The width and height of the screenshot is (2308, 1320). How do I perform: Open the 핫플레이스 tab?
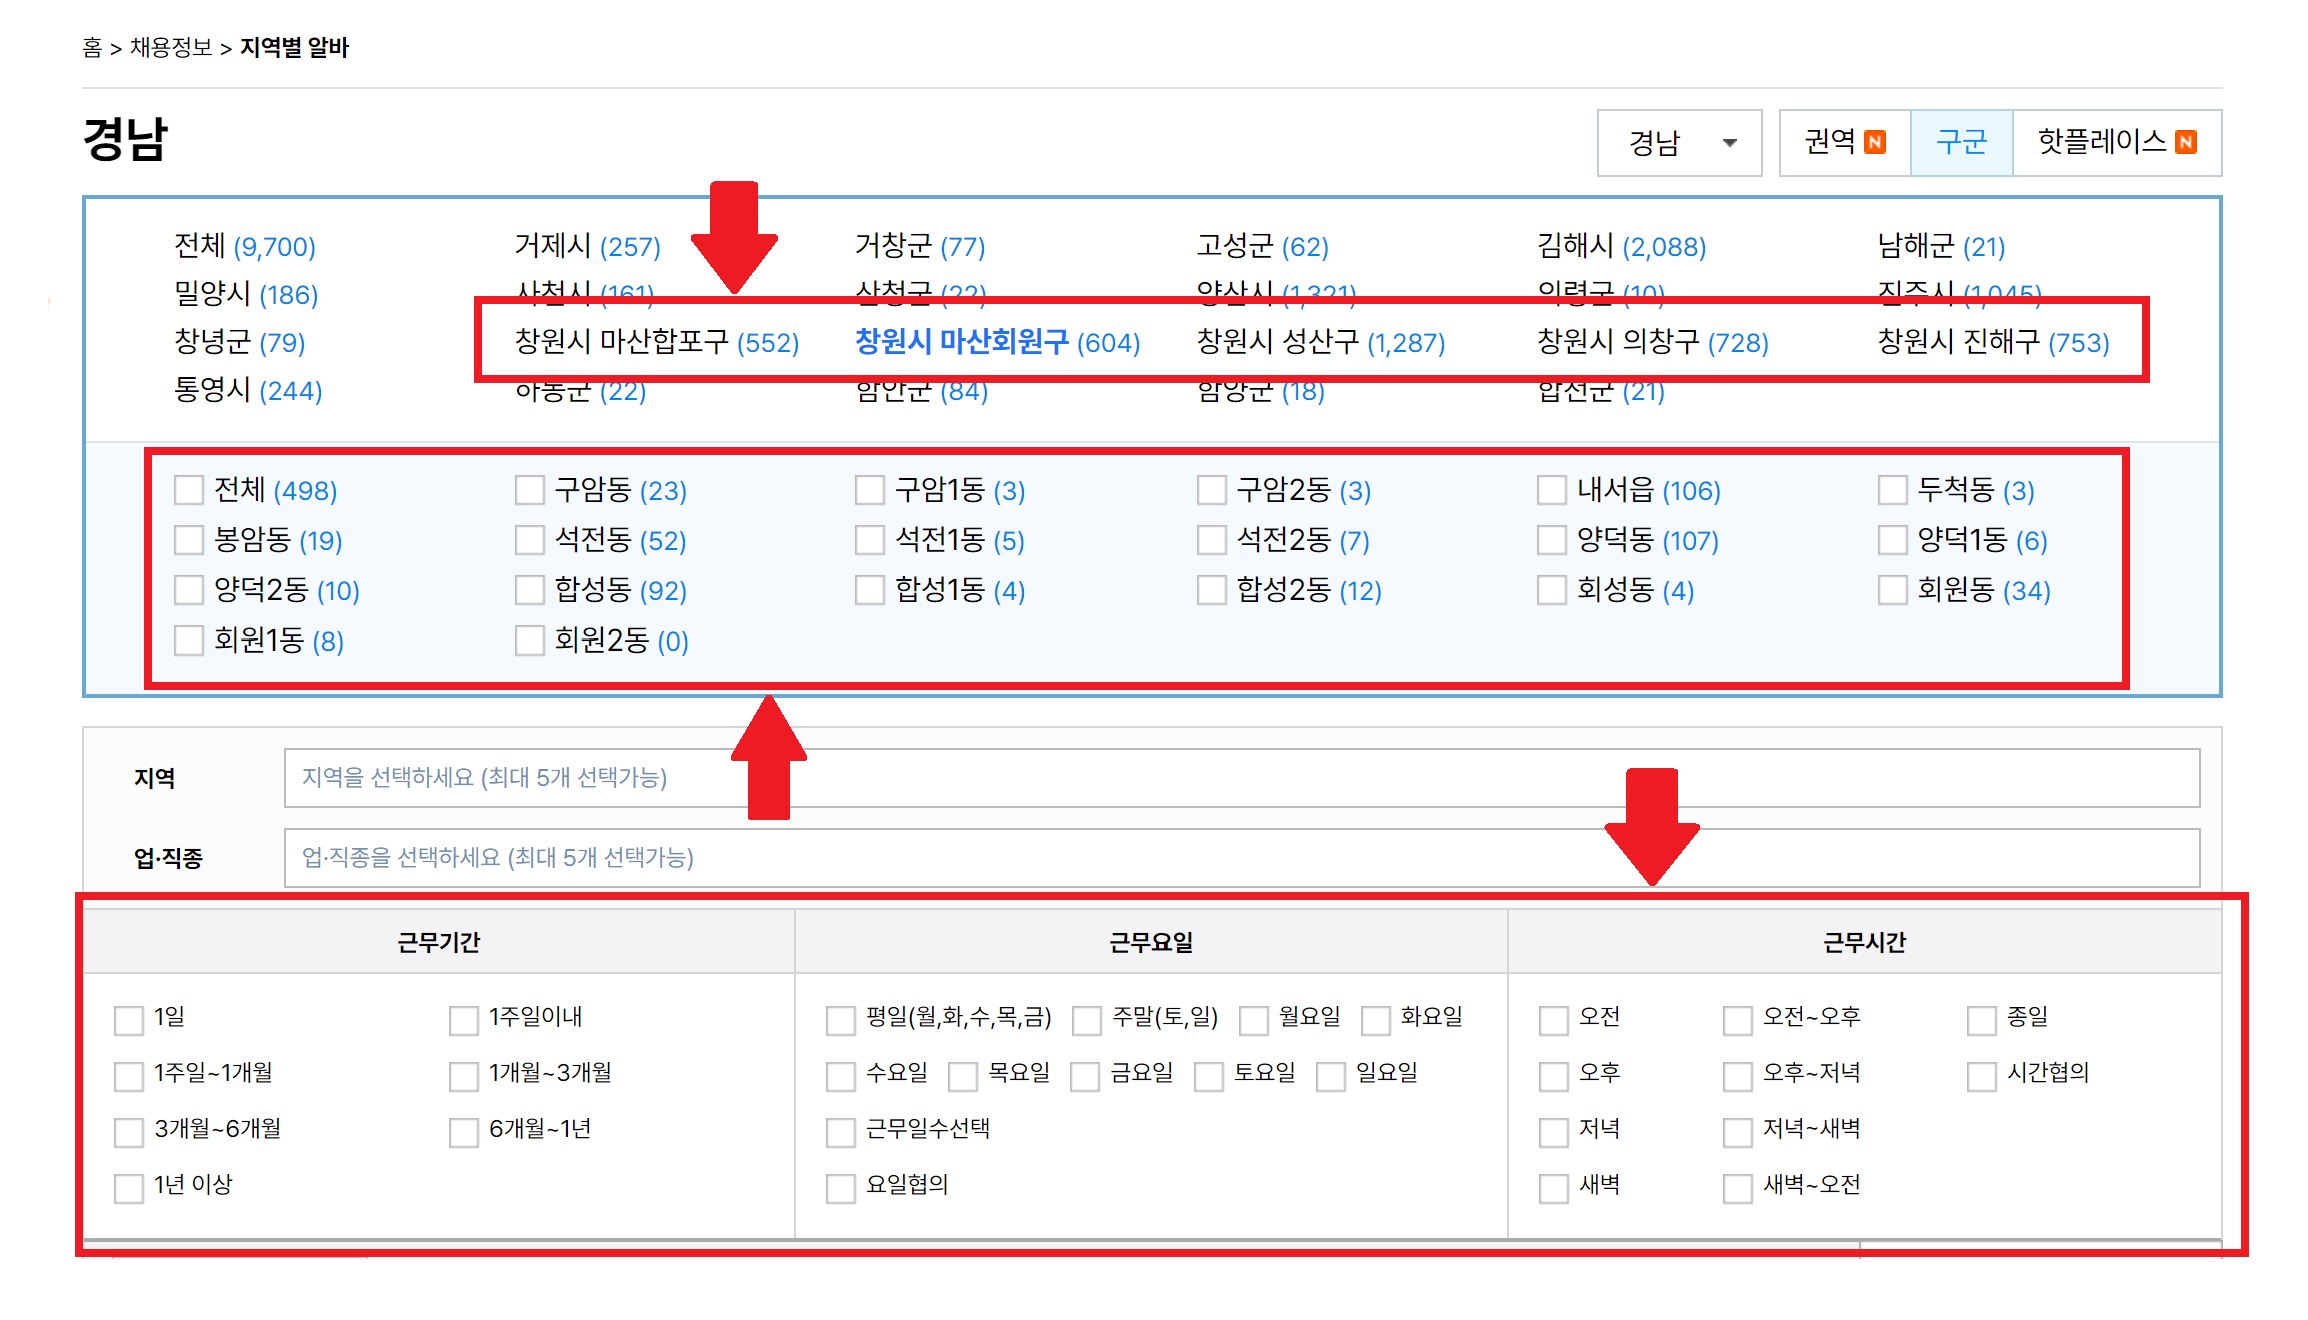pyautogui.click(x=2116, y=143)
